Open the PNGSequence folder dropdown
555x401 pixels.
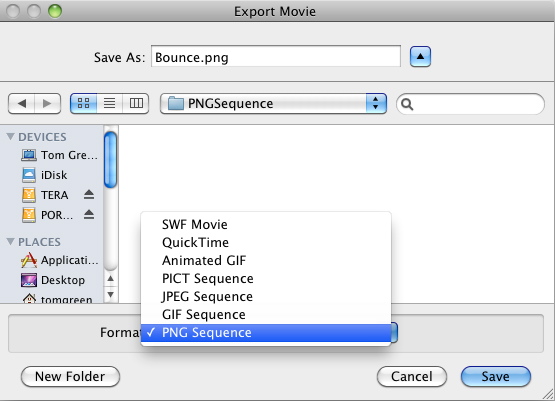273,103
